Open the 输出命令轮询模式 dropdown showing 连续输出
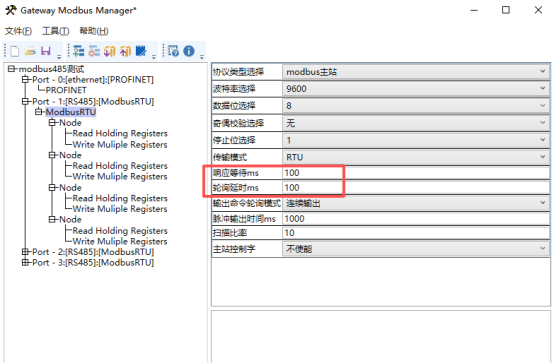 tap(416, 203)
